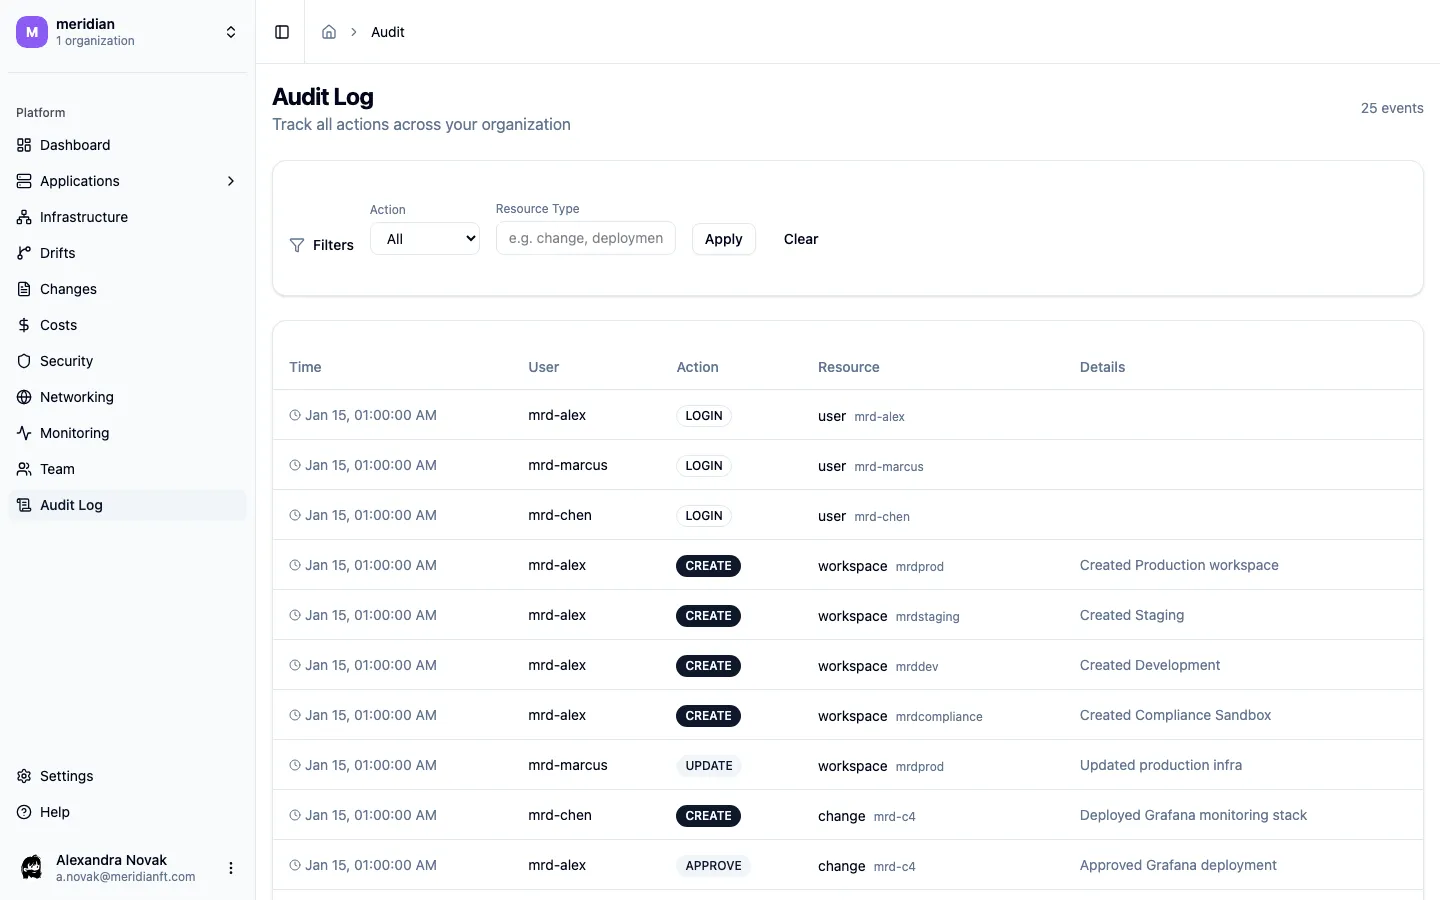This screenshot has width=1440, height=900.
Task: Collapse the sidebar with panel toggle
Action: coord(281,32)
